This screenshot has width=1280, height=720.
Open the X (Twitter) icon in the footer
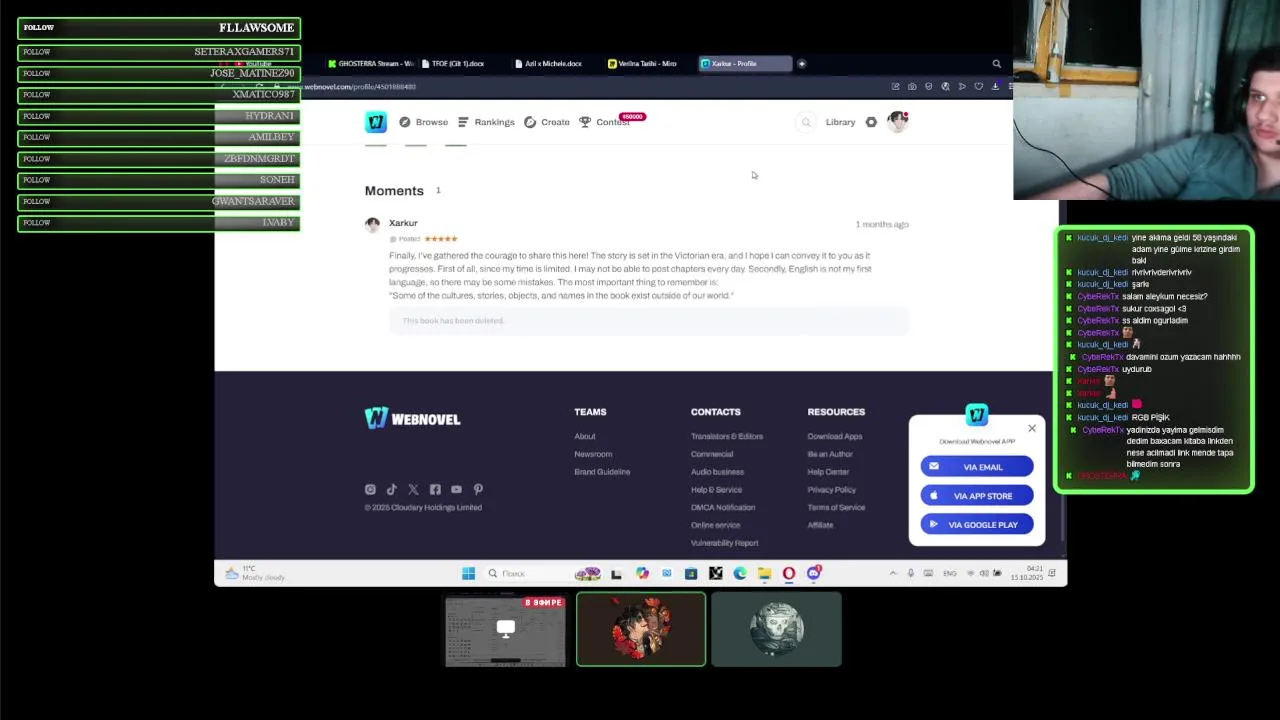(413, 489)
